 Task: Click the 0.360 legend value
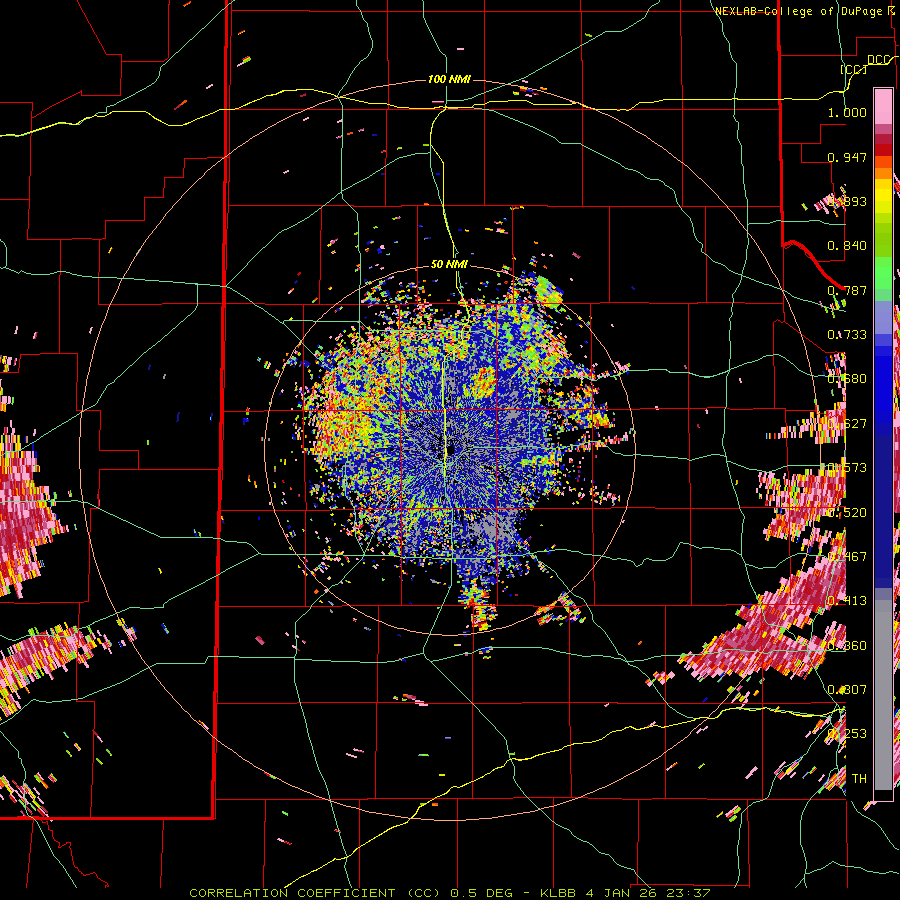coord(847,646)
